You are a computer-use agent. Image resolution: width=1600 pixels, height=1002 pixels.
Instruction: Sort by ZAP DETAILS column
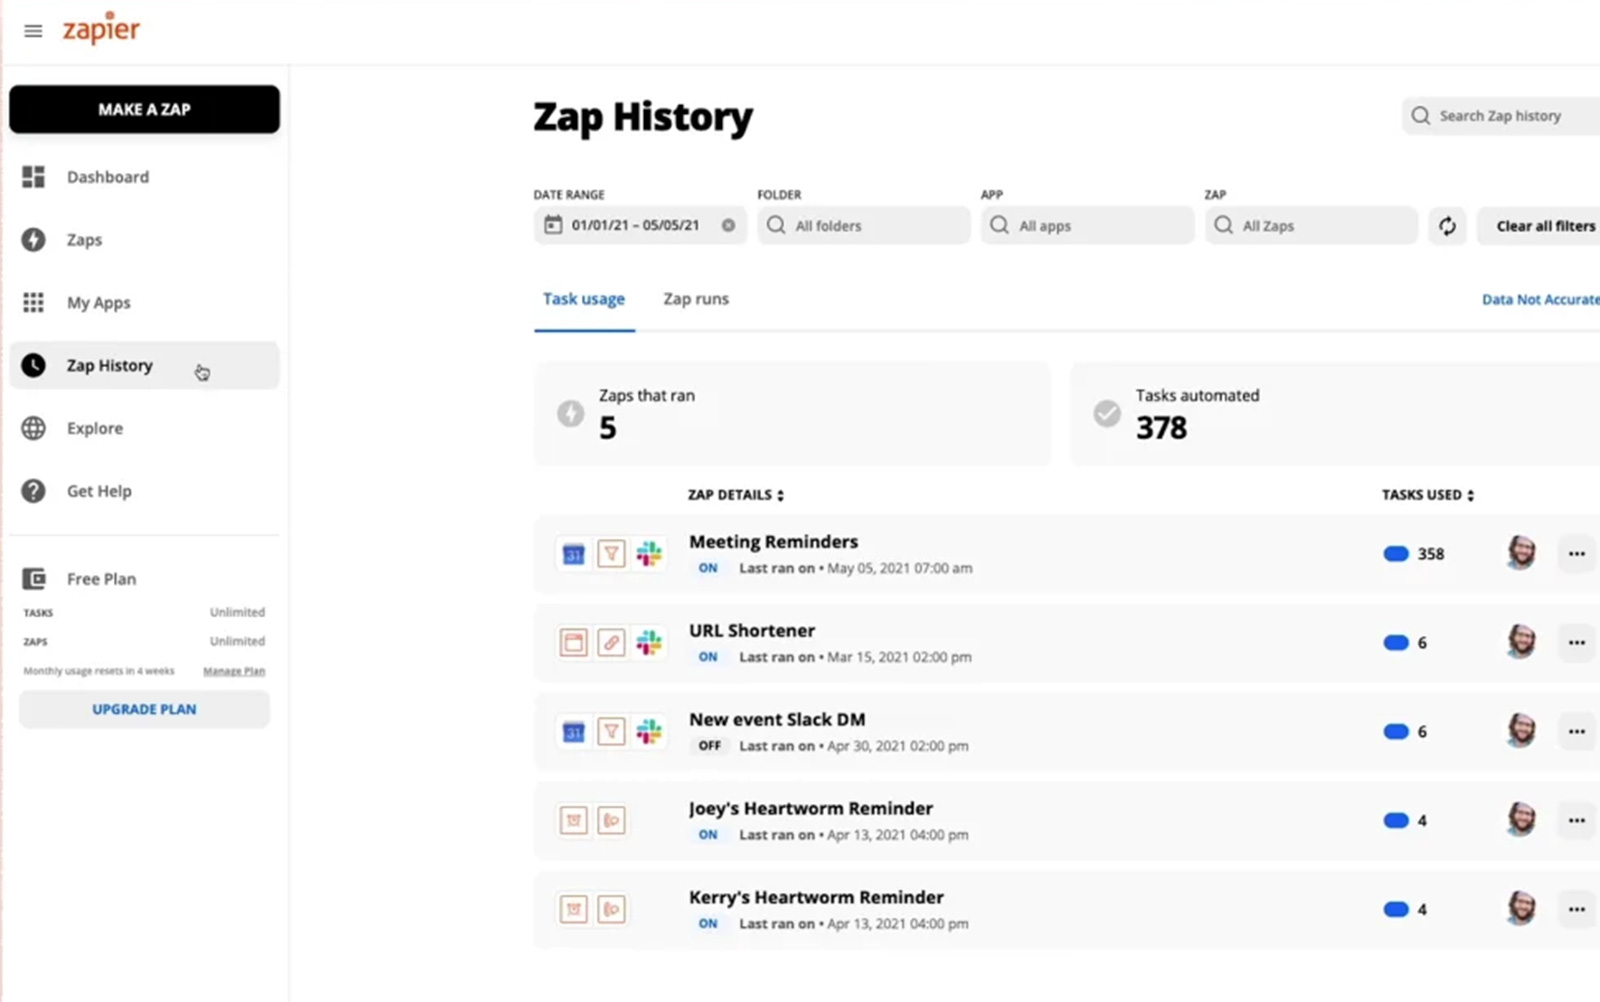point(736,495)
